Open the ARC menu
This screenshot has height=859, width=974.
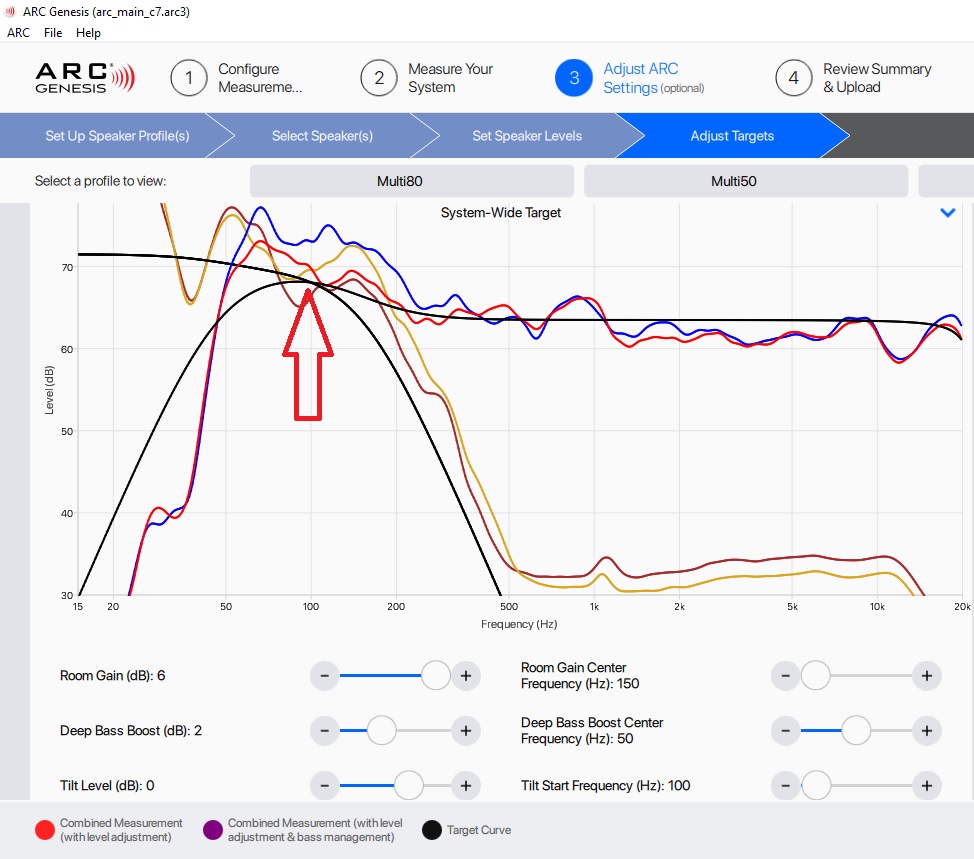pyautogui.click(x=18, y=33)
